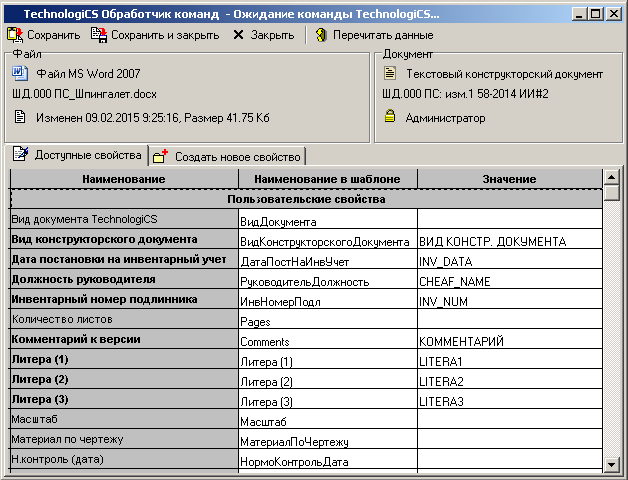Image resolution: width=628 pixels, height=480 pixels.
Task: Switch to Доступные свойства tab
Action: [x=78, y=155]
